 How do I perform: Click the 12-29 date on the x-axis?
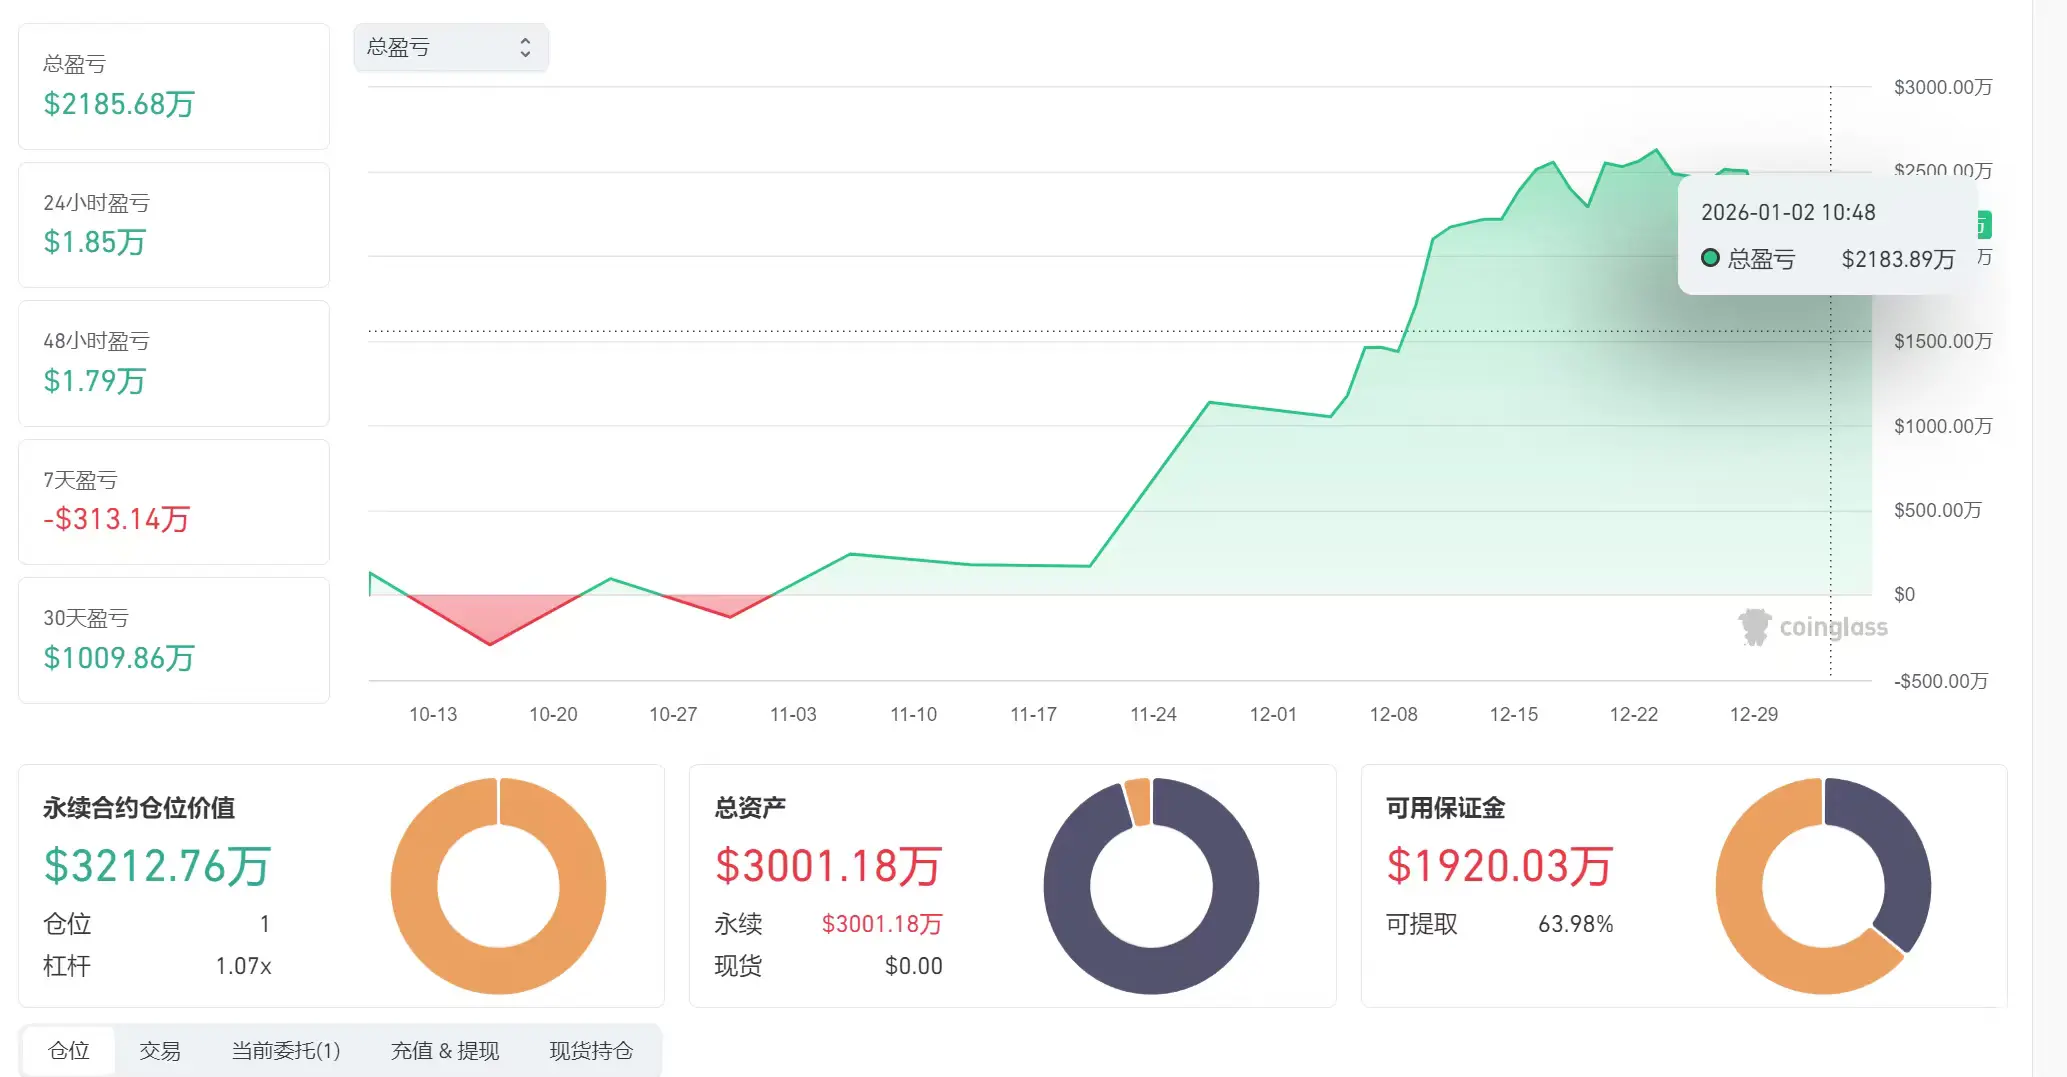[1754, 714]
